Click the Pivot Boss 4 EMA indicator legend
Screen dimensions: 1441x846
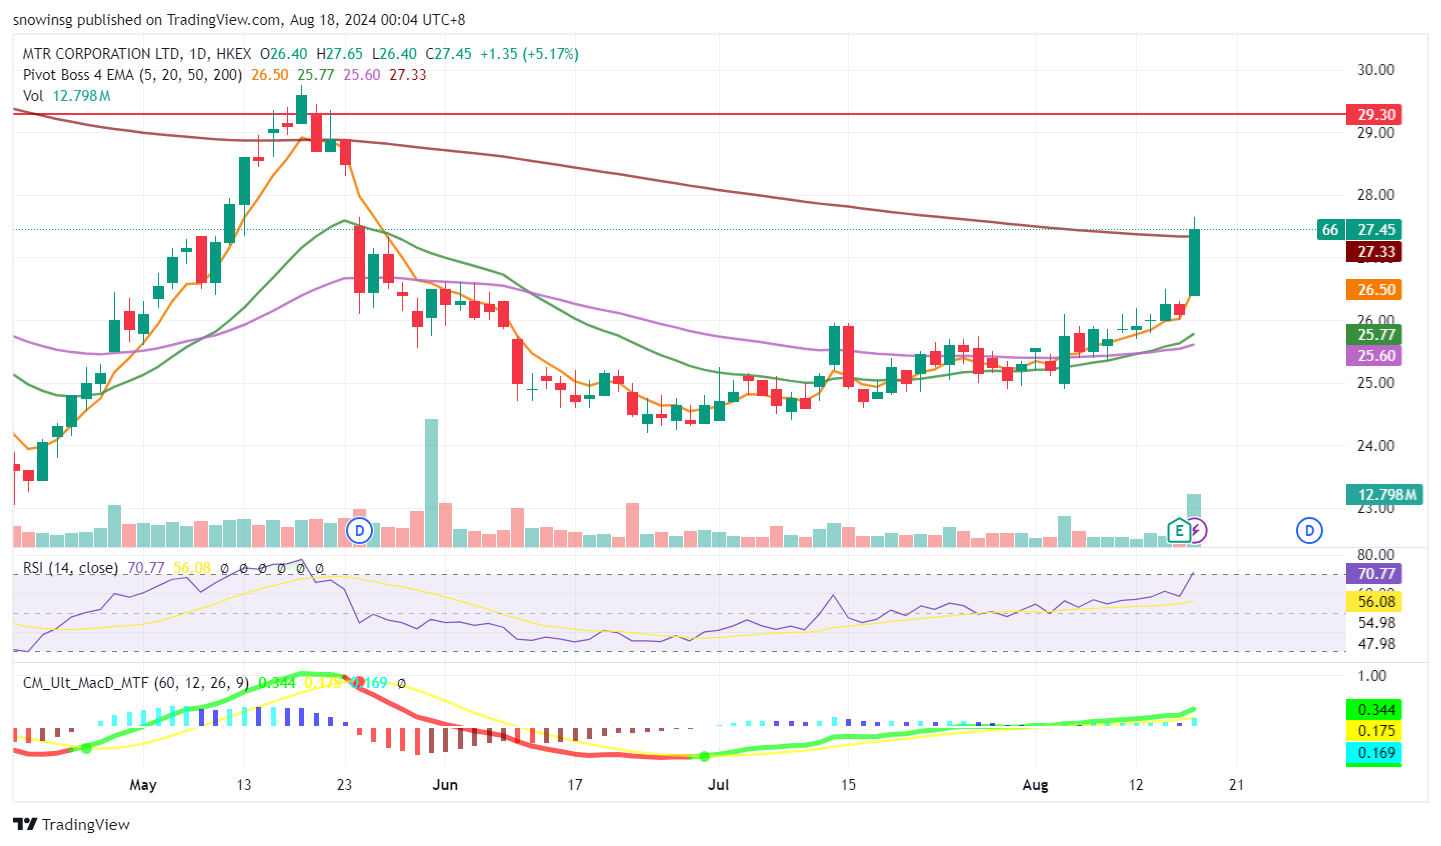click(133, 75)
